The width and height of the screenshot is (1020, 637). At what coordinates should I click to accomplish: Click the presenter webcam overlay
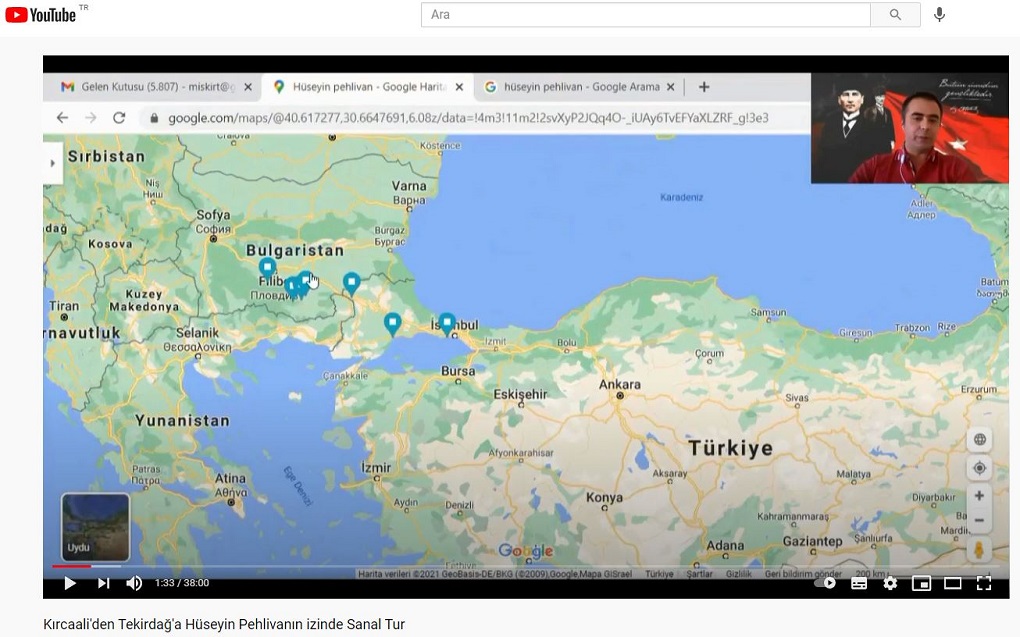coord(909,128)
